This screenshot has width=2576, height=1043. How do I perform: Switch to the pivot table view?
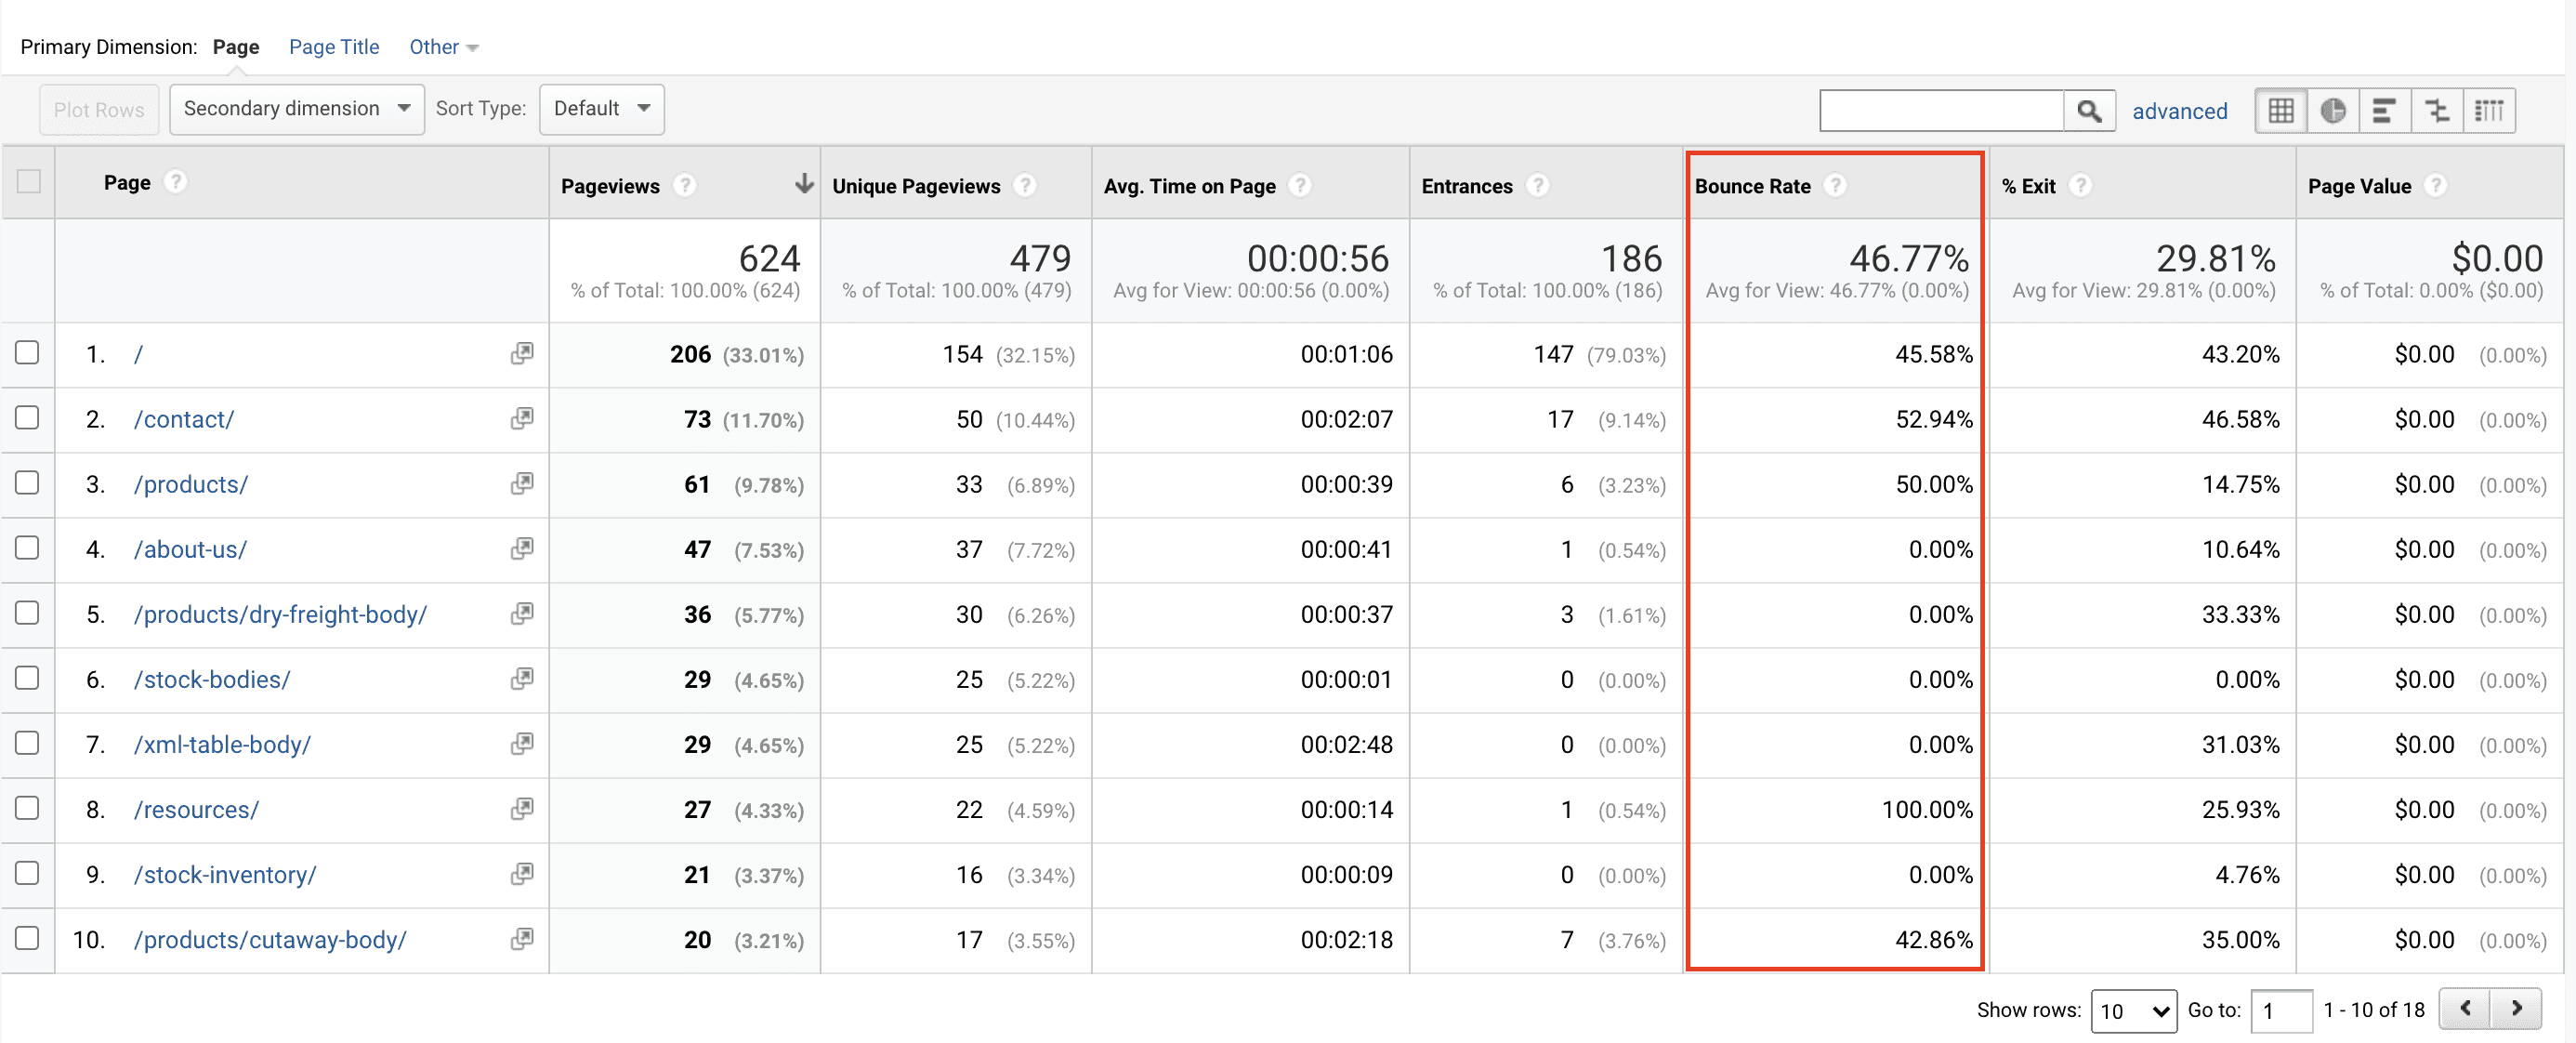tap(2489, 110)
